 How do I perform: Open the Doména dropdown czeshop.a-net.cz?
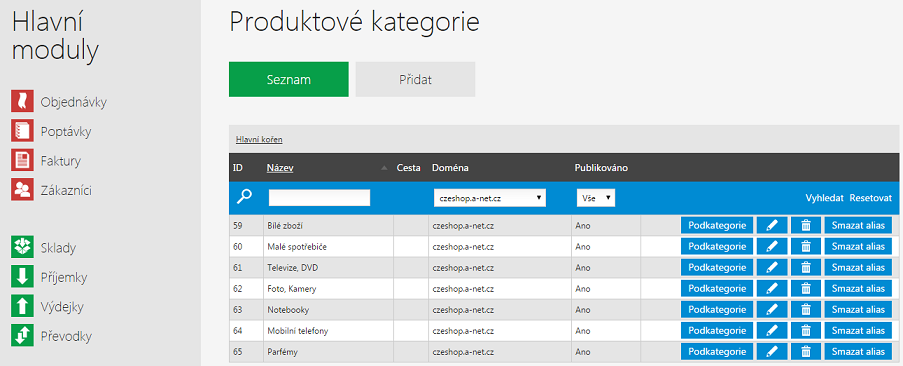pyautogui.click(x=490, y=197)
